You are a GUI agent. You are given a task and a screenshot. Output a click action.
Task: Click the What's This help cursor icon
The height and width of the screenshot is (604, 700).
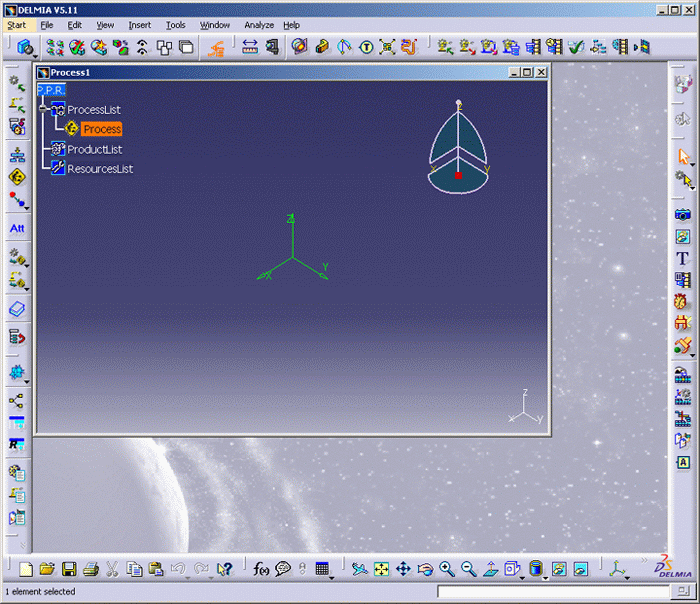pos(225,569)
